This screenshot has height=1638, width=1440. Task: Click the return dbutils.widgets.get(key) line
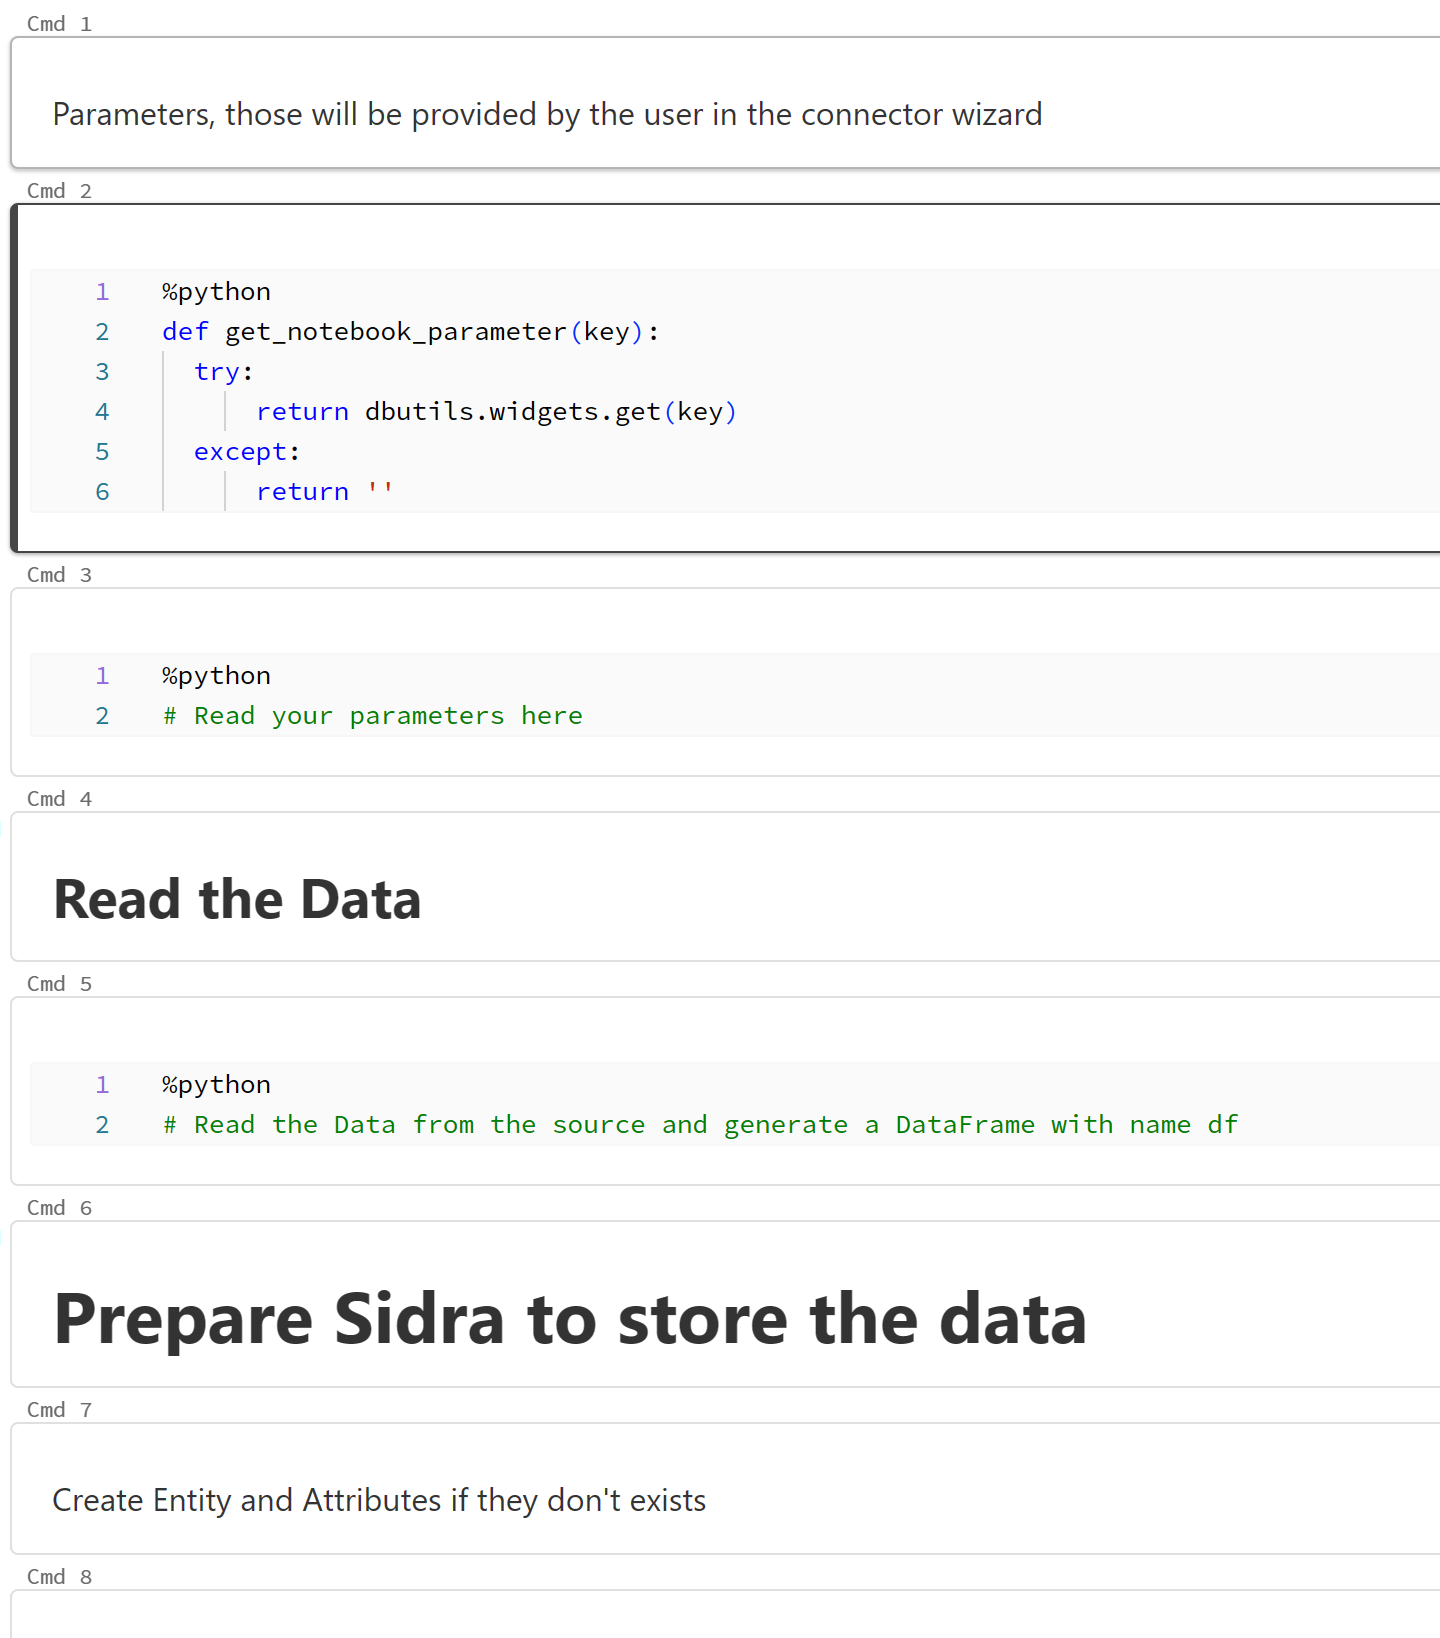pyautogui.click(x=496, y=412)
